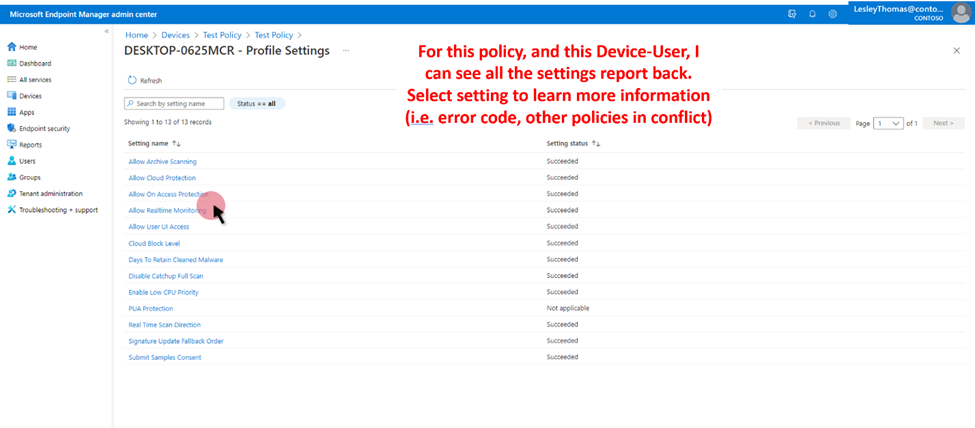Open the LesleyThomas account avatar menu
Image resolution: width=975 pixels, height=428 pixels.
[961, 14]
